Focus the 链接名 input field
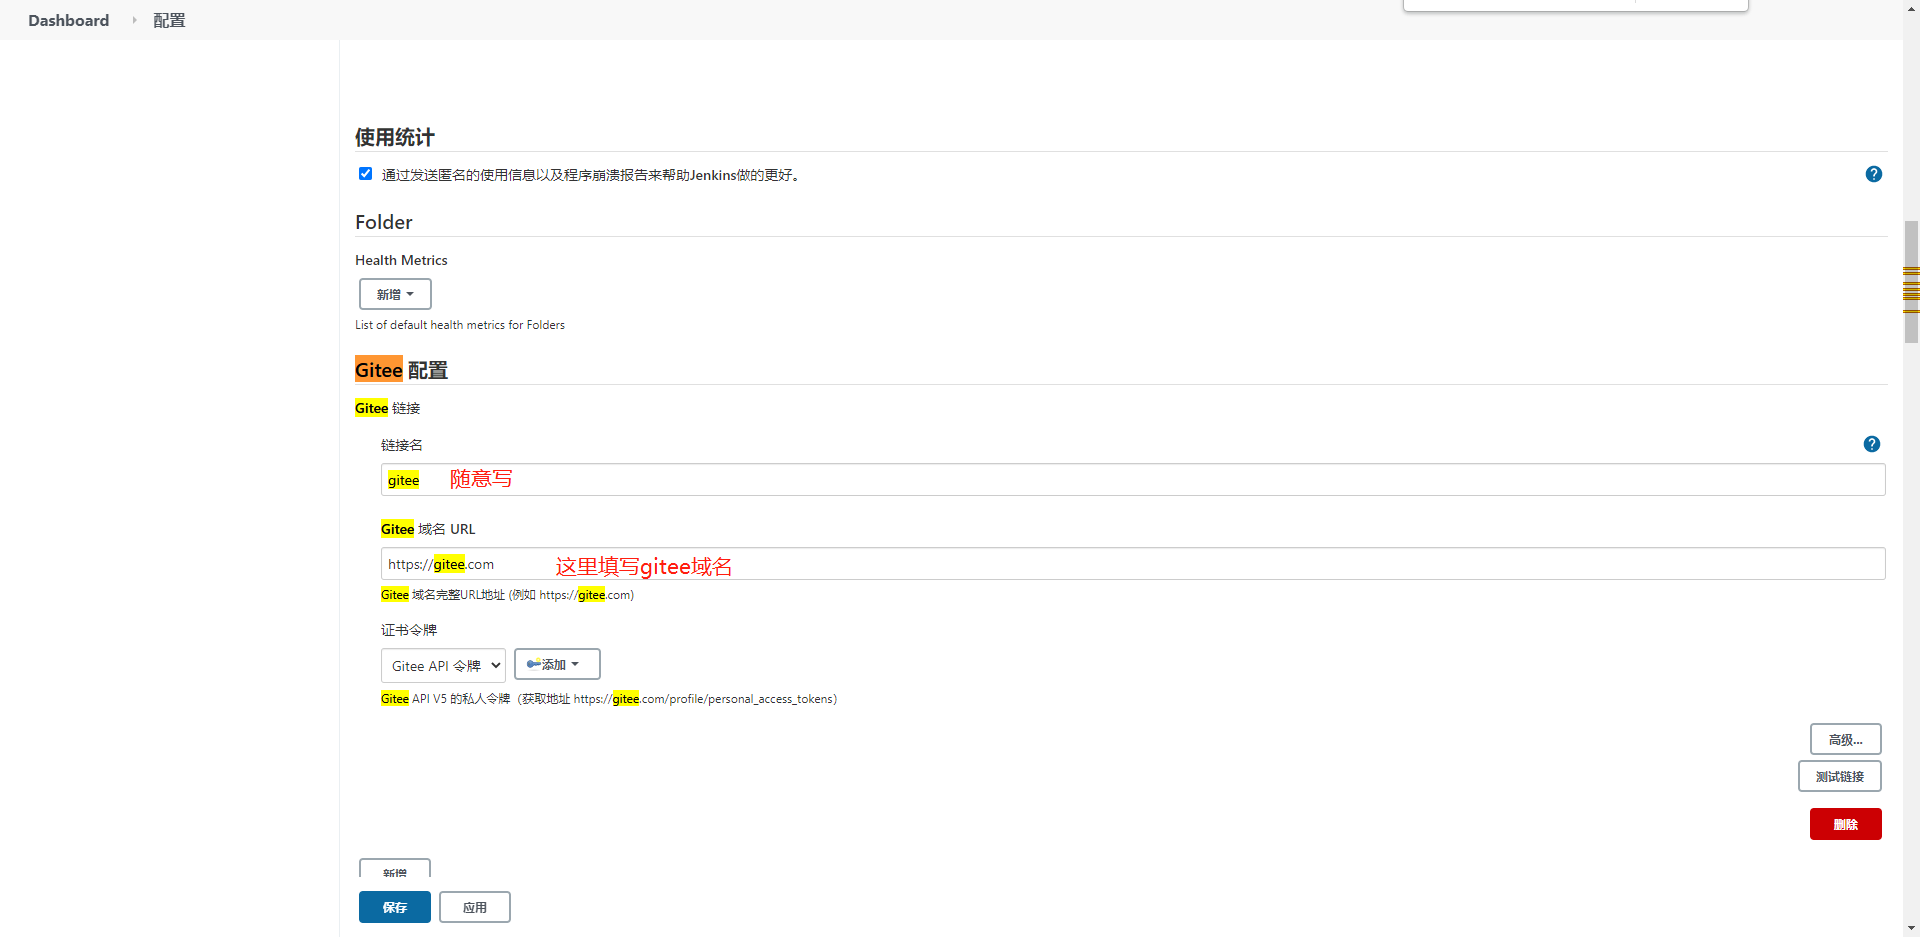 (1133, 479)
